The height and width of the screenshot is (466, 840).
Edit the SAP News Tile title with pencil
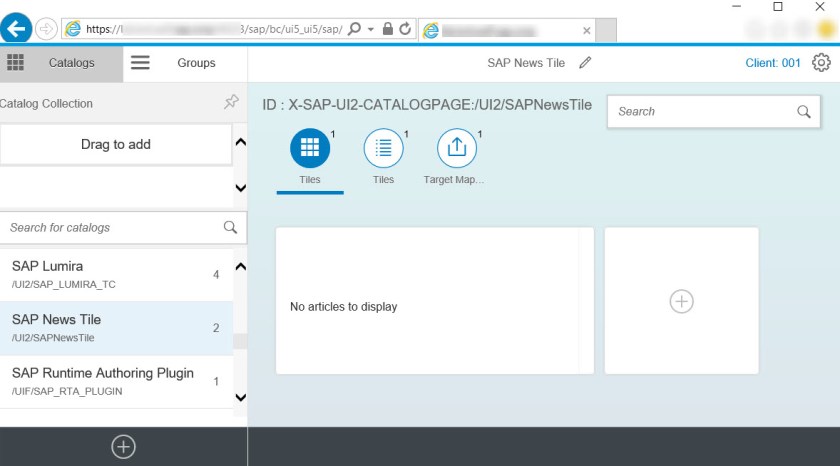[x=585, y=63]
